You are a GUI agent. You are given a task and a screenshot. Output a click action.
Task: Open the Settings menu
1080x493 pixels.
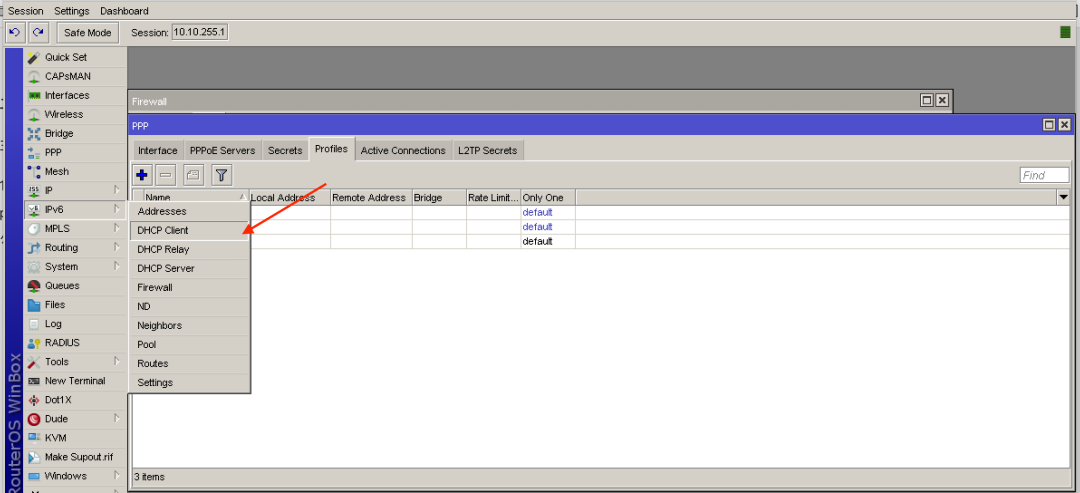tap(72, 11)
